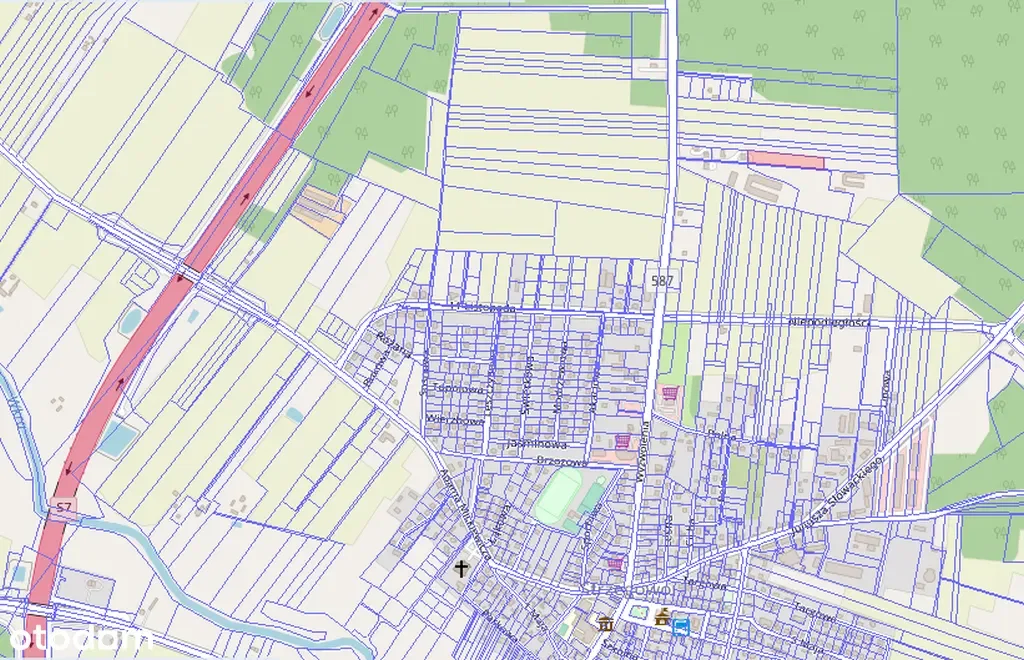Select the brown building icon beside the bus stop
The image size is (1024, 660).
coord(661,618)
